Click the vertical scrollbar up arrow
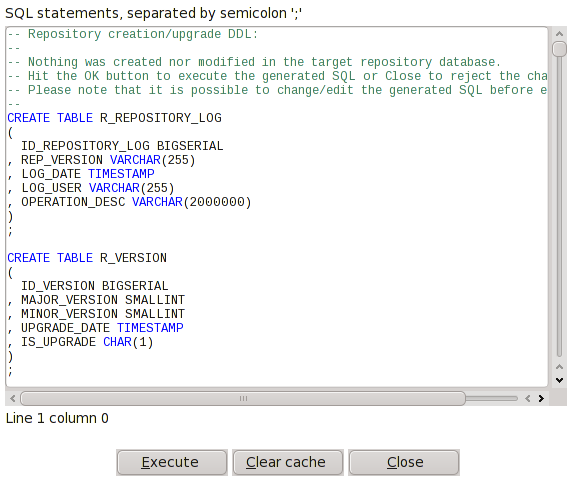The height and width of the screenshot is (481, 577). point(559,34)
